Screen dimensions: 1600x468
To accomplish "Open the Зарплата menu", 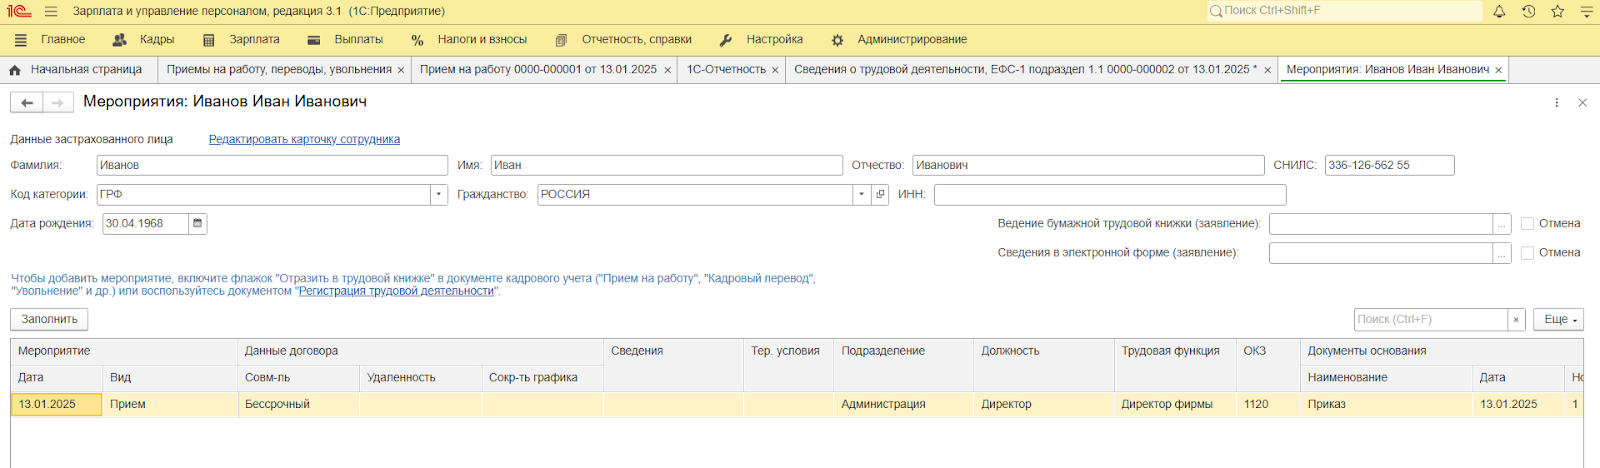I will click(x=254, y=40).
